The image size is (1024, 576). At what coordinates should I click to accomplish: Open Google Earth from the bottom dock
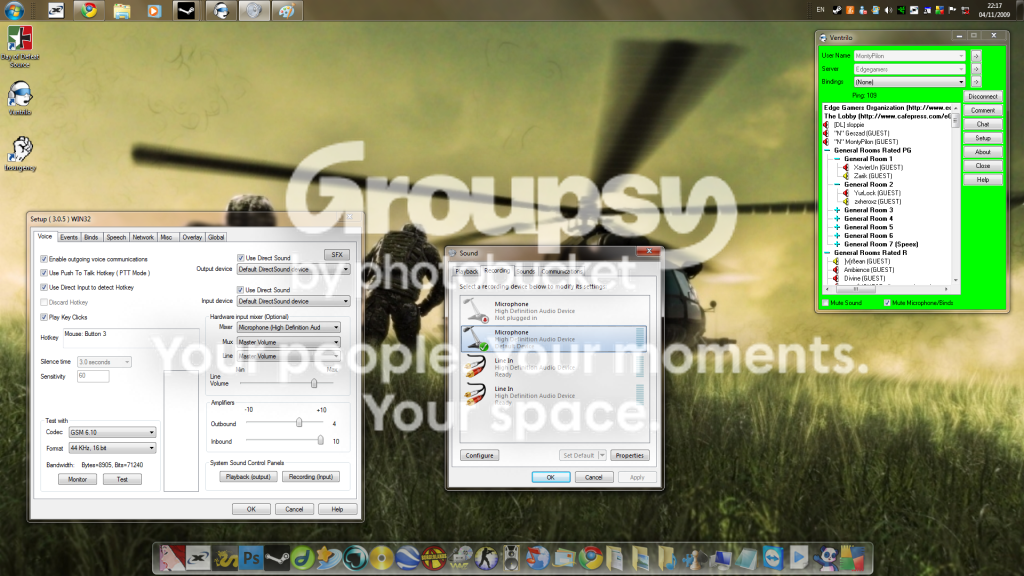coord(407,558)
